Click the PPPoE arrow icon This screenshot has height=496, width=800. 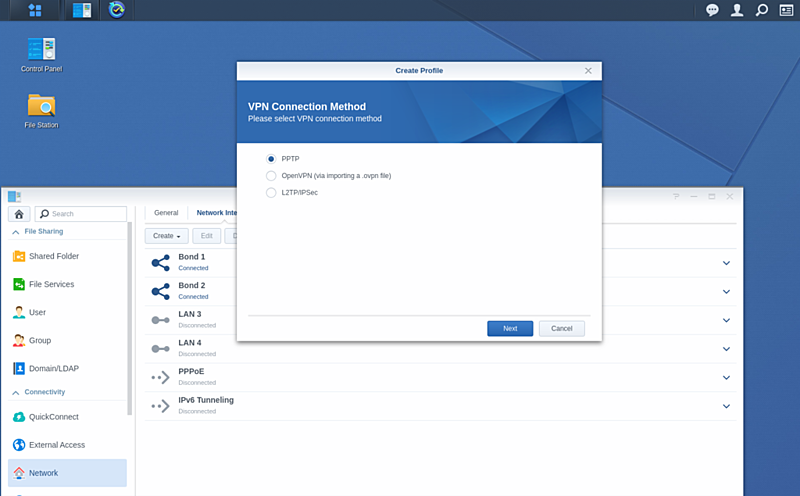[160, 378]
